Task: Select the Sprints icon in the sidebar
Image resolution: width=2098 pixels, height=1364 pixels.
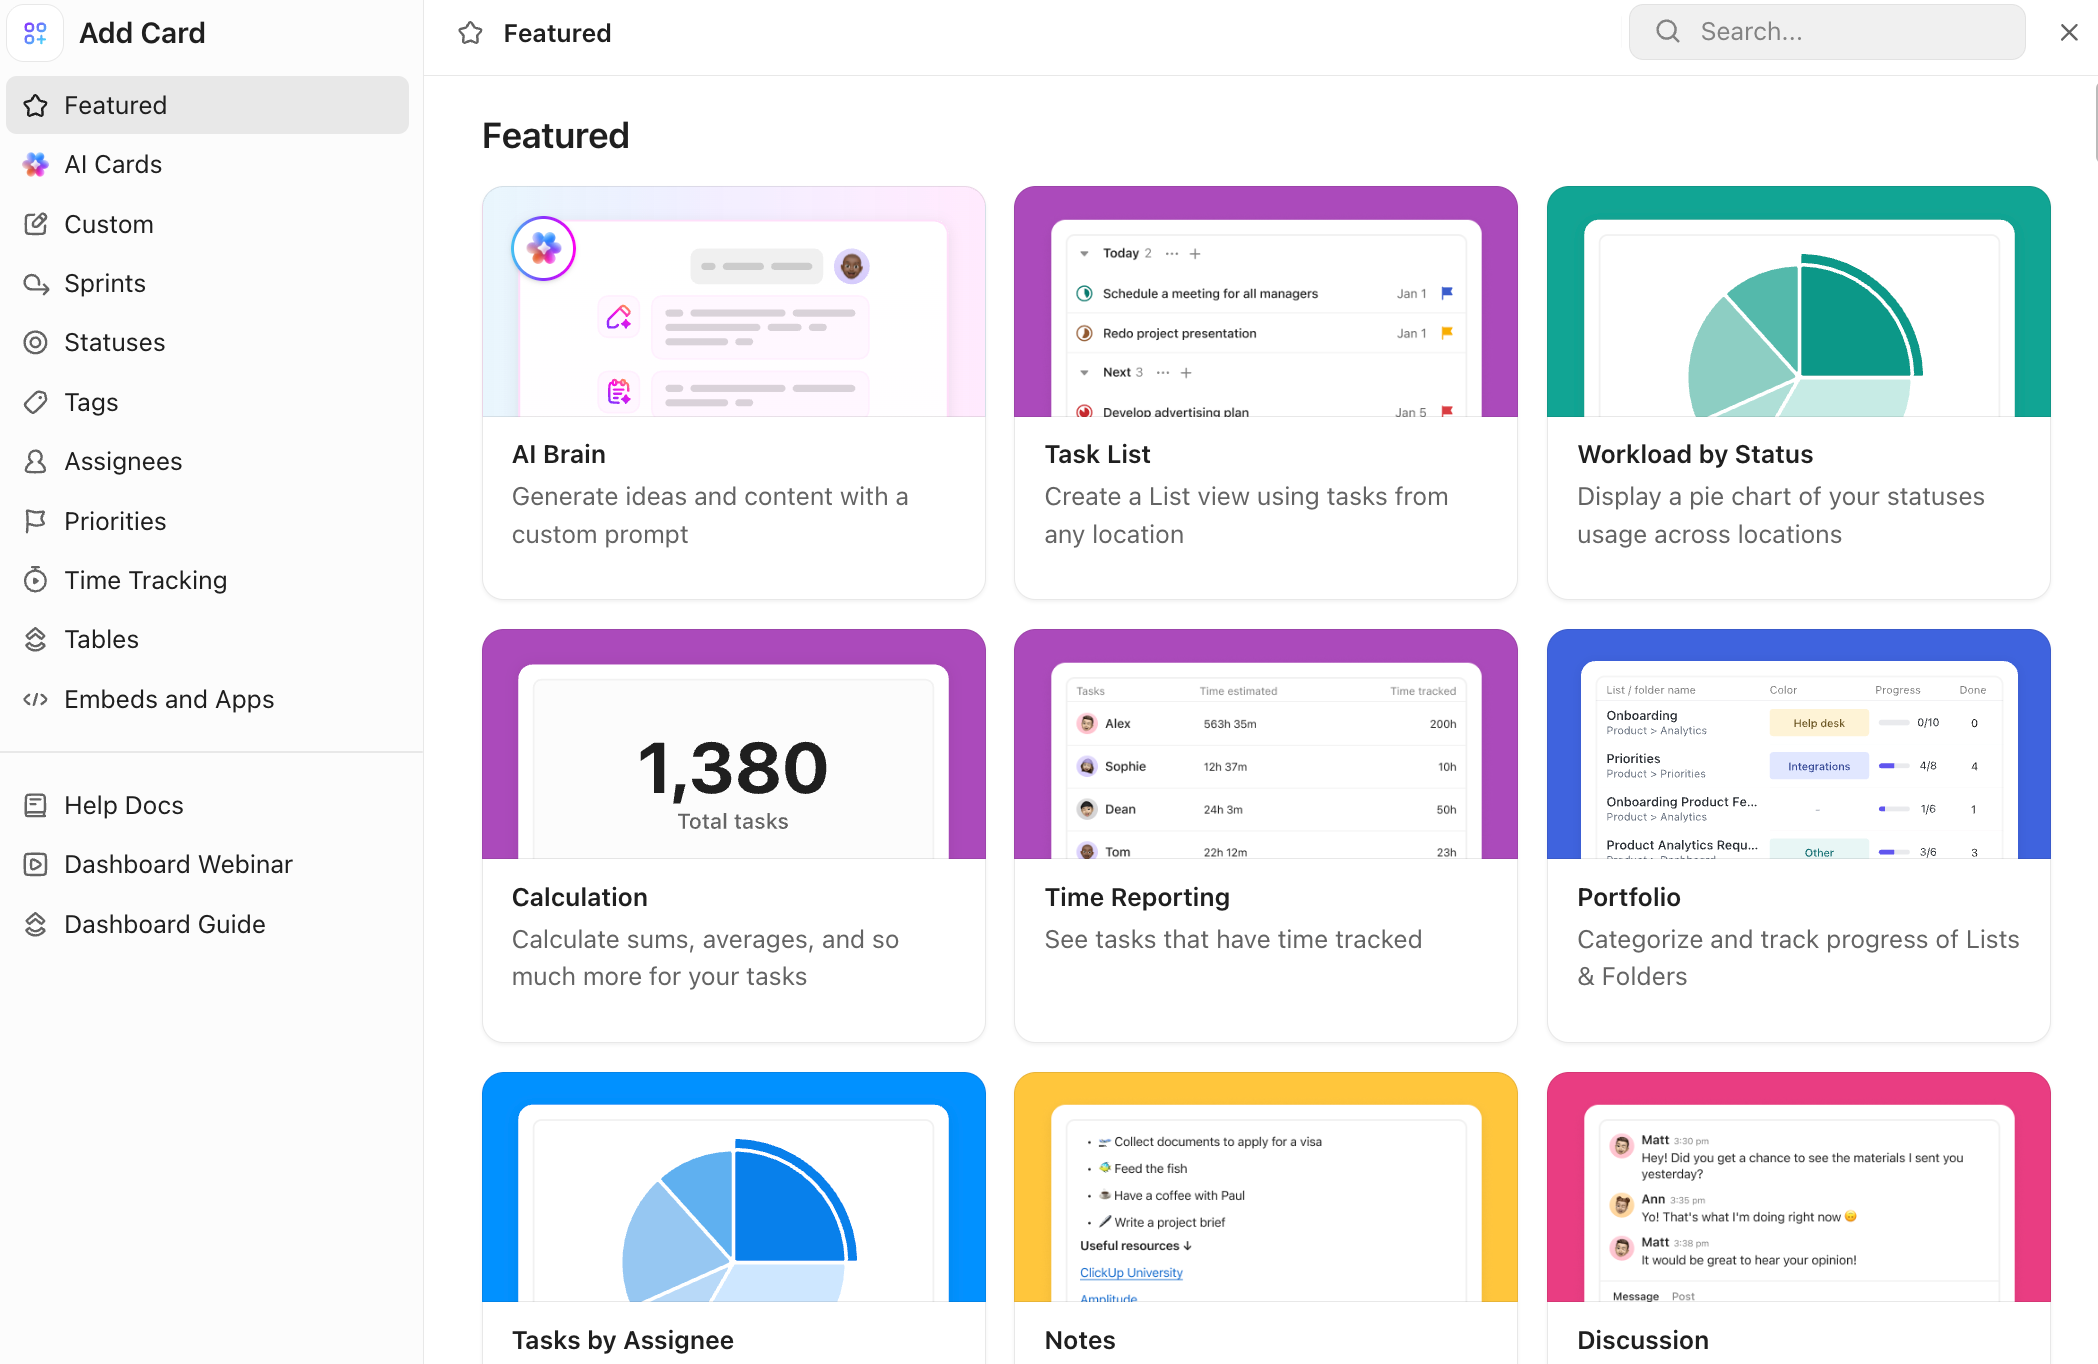Action: [x=36, y=283]
